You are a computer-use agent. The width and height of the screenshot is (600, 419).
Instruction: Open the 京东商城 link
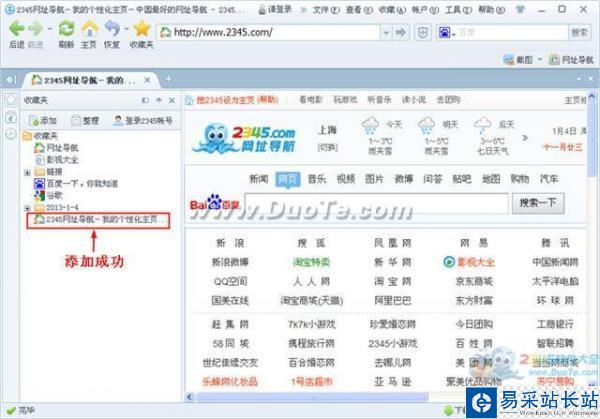[x=474, y=281]
